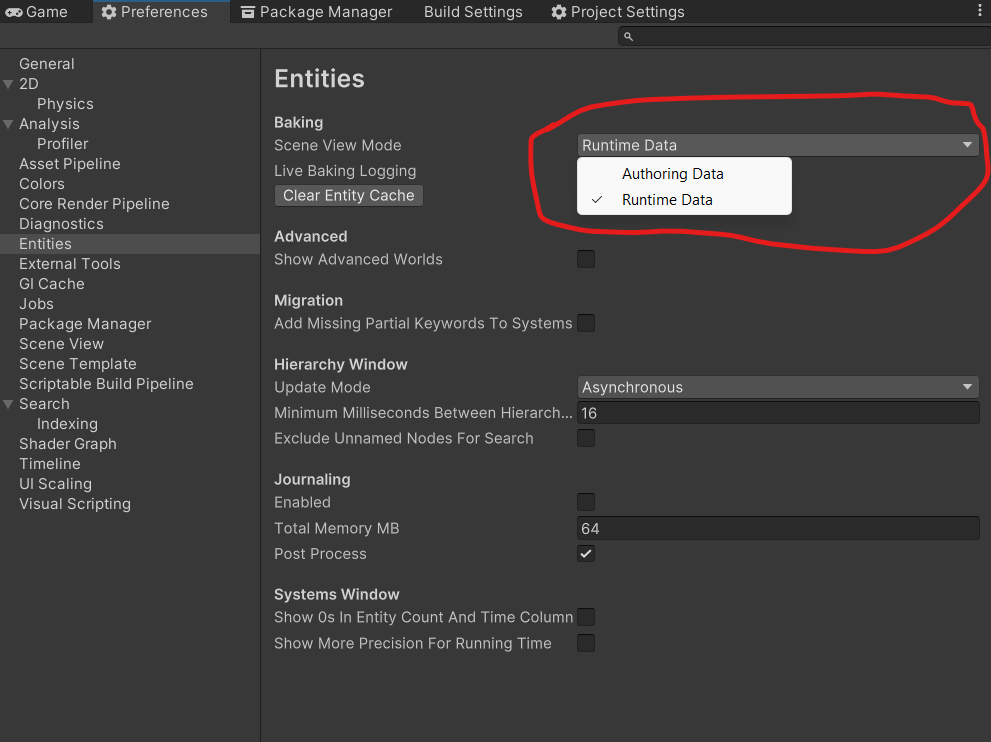
Task: Check Exclude Unnamed Nodes For Search
Action: point(586,438)
